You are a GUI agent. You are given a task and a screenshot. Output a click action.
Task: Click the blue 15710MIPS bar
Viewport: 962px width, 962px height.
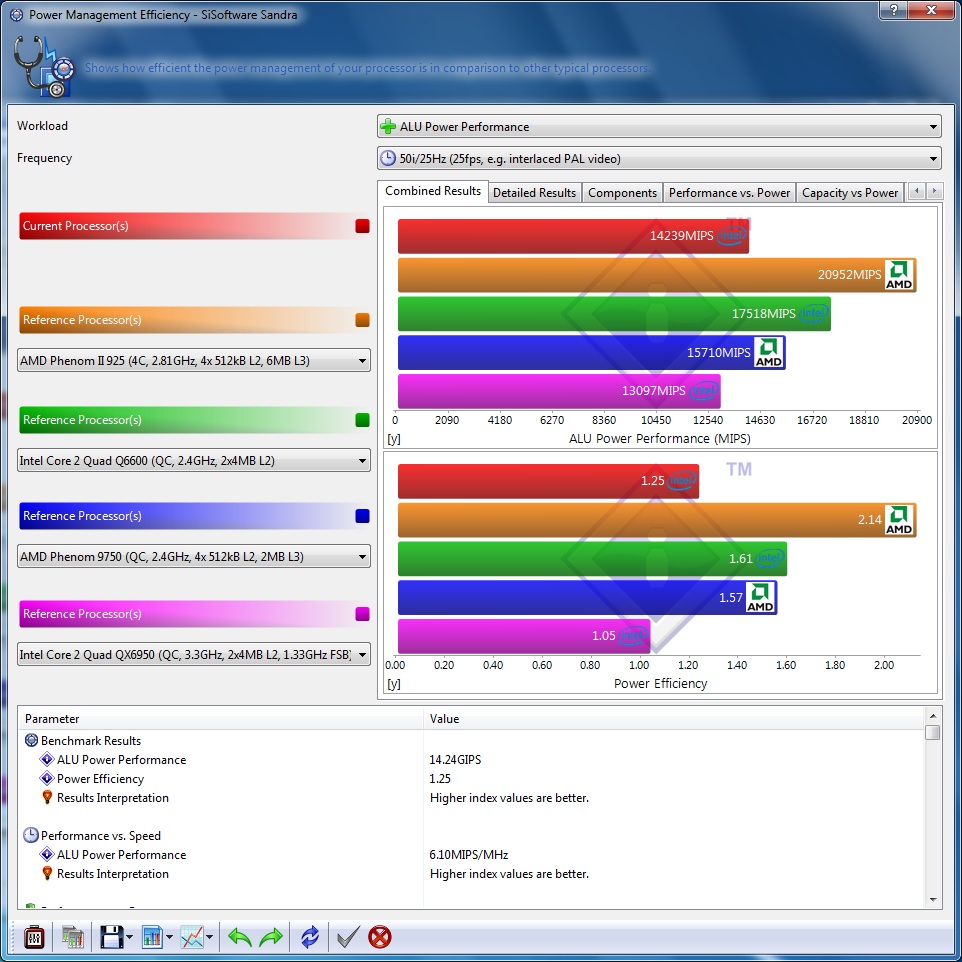tap(591, 352)
